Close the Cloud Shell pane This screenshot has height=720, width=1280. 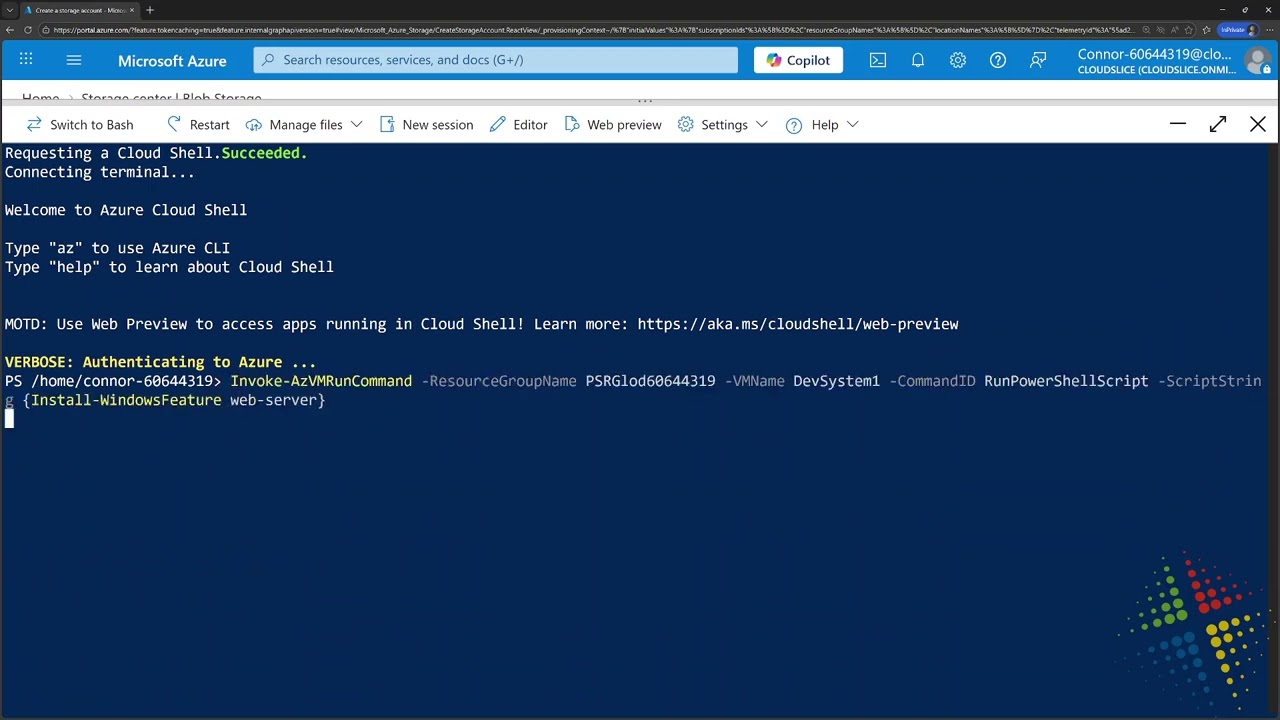coord(1258,125)
